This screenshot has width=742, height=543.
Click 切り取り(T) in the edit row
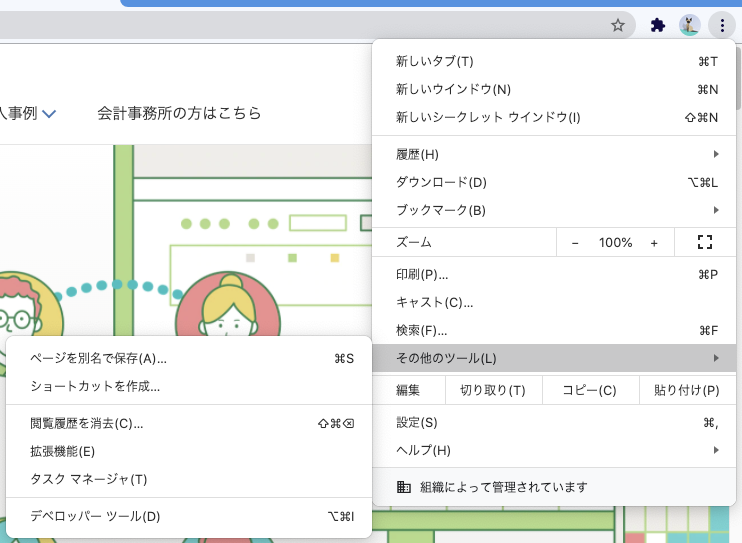point(493,391)
